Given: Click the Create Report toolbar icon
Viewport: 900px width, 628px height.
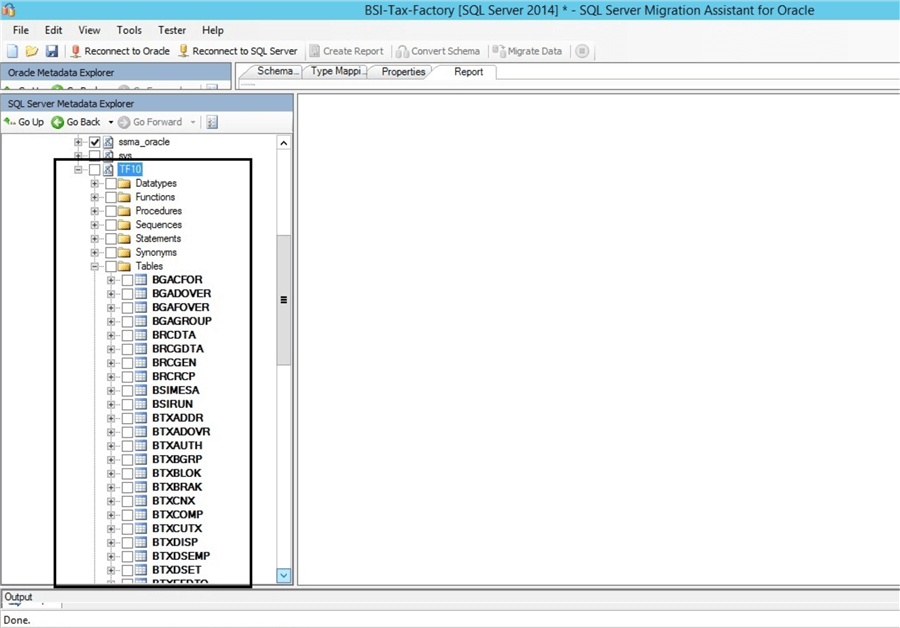Looking at the screenshot, I should [346, 50].
